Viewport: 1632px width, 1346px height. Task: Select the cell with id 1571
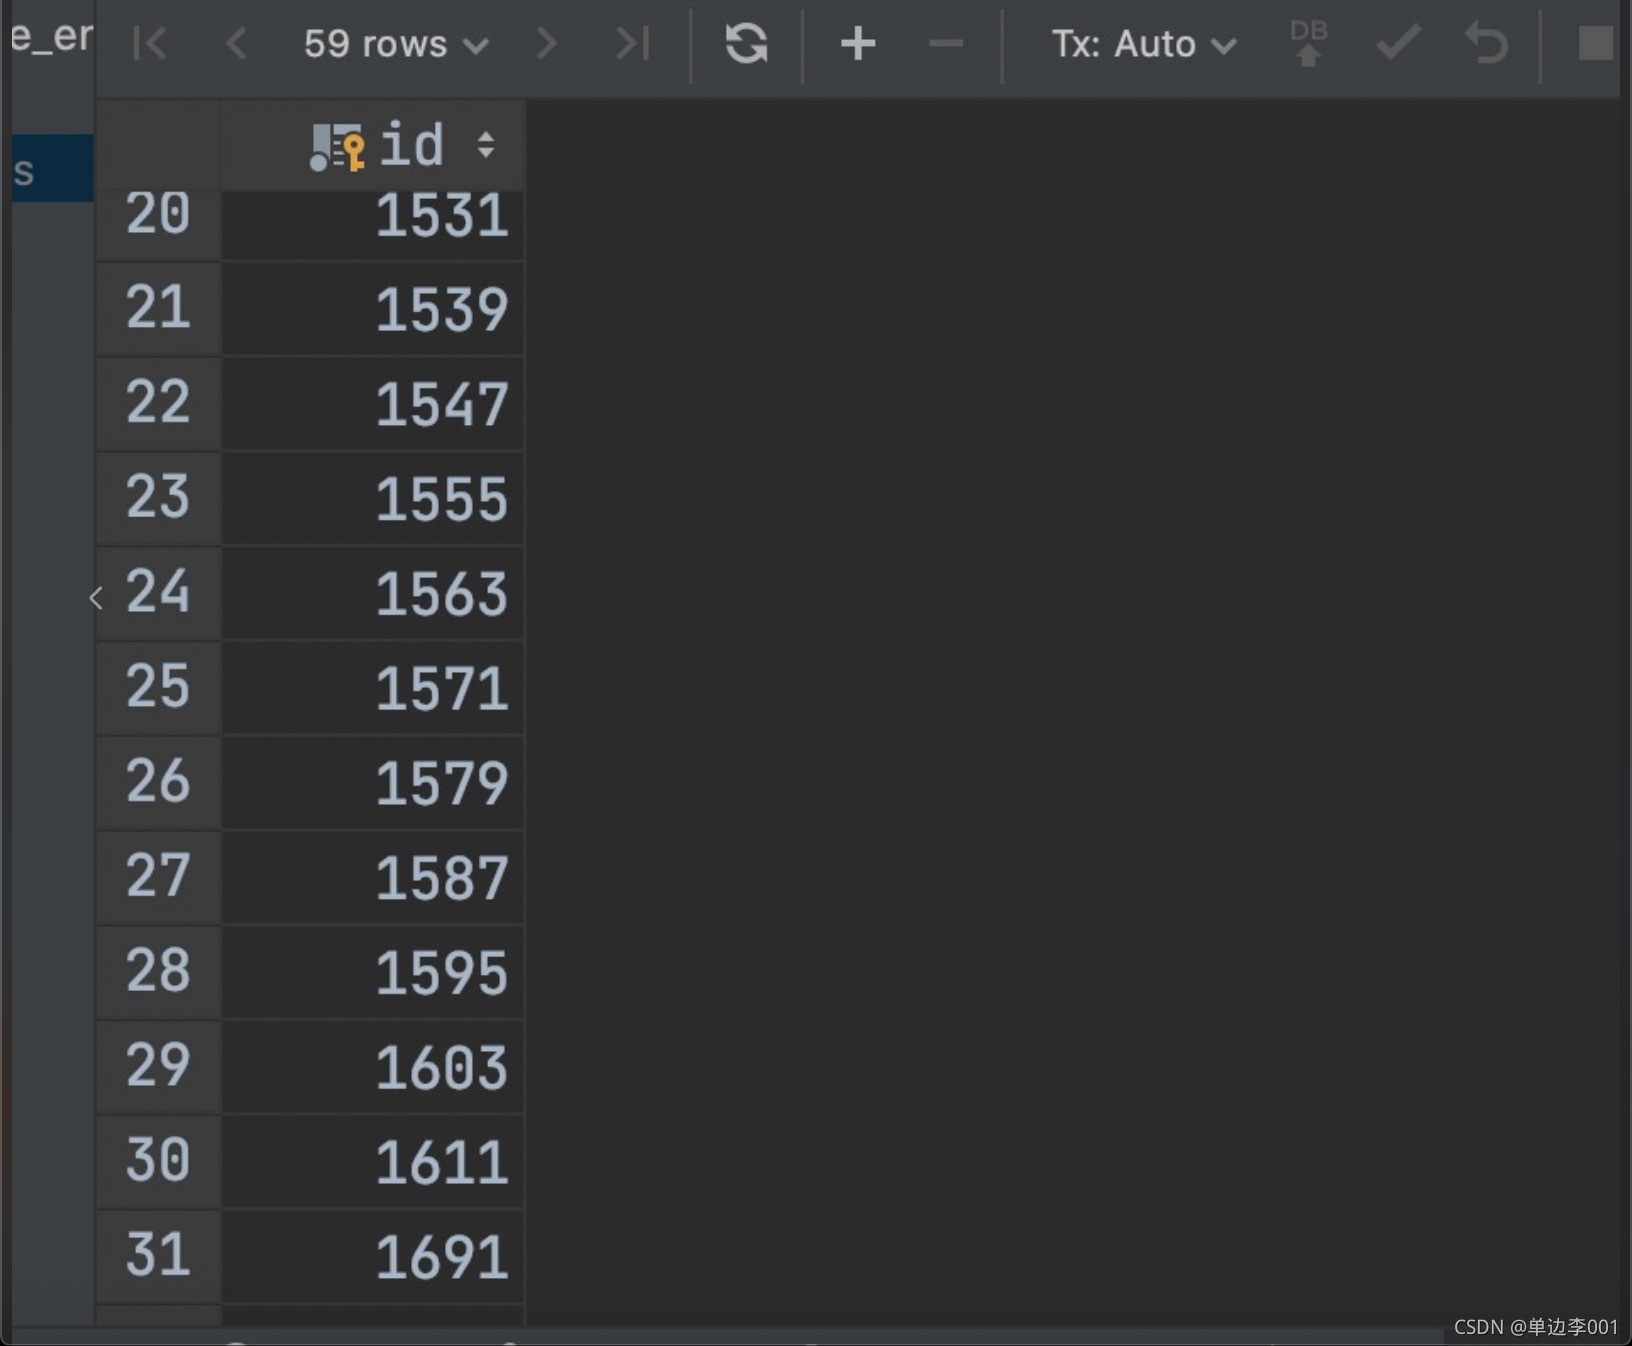[373, 688]
